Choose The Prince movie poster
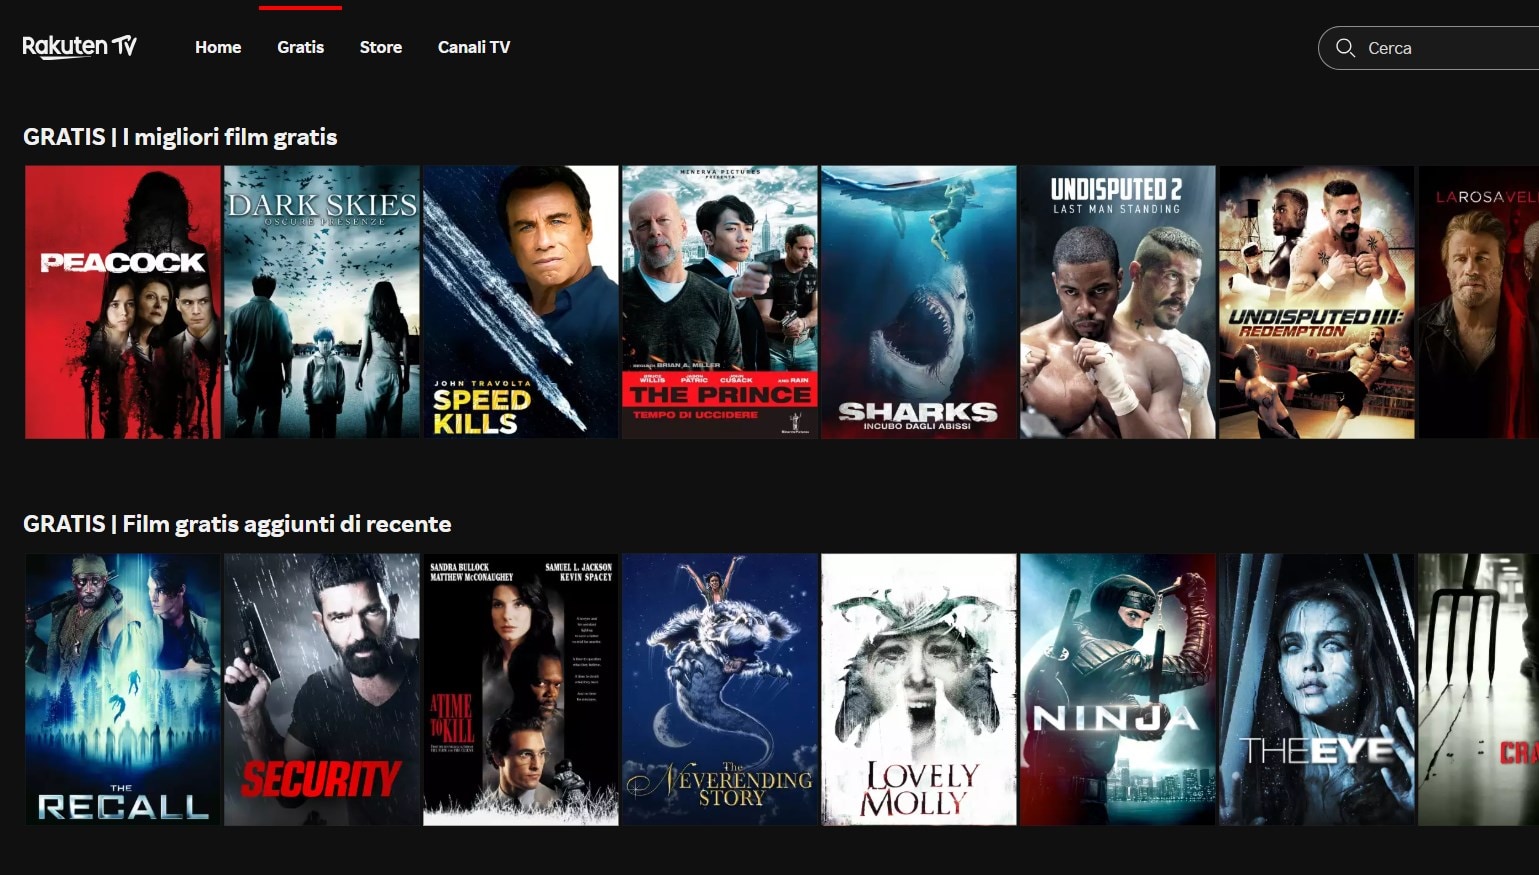The width and height of the screenshot is (1539, 875). [x=720, y=302]
